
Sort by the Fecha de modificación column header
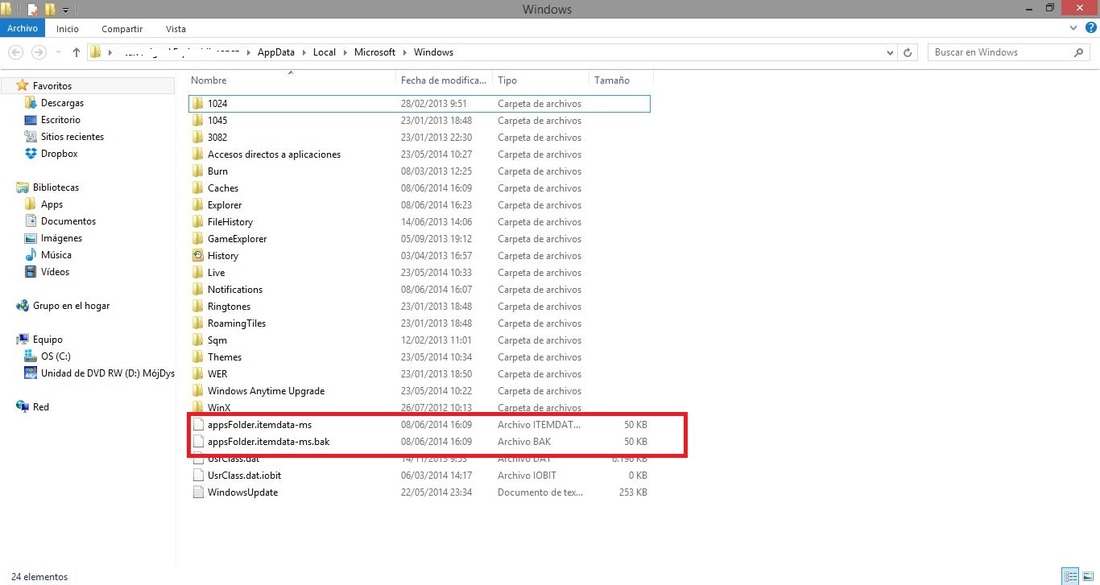point(444,81)
